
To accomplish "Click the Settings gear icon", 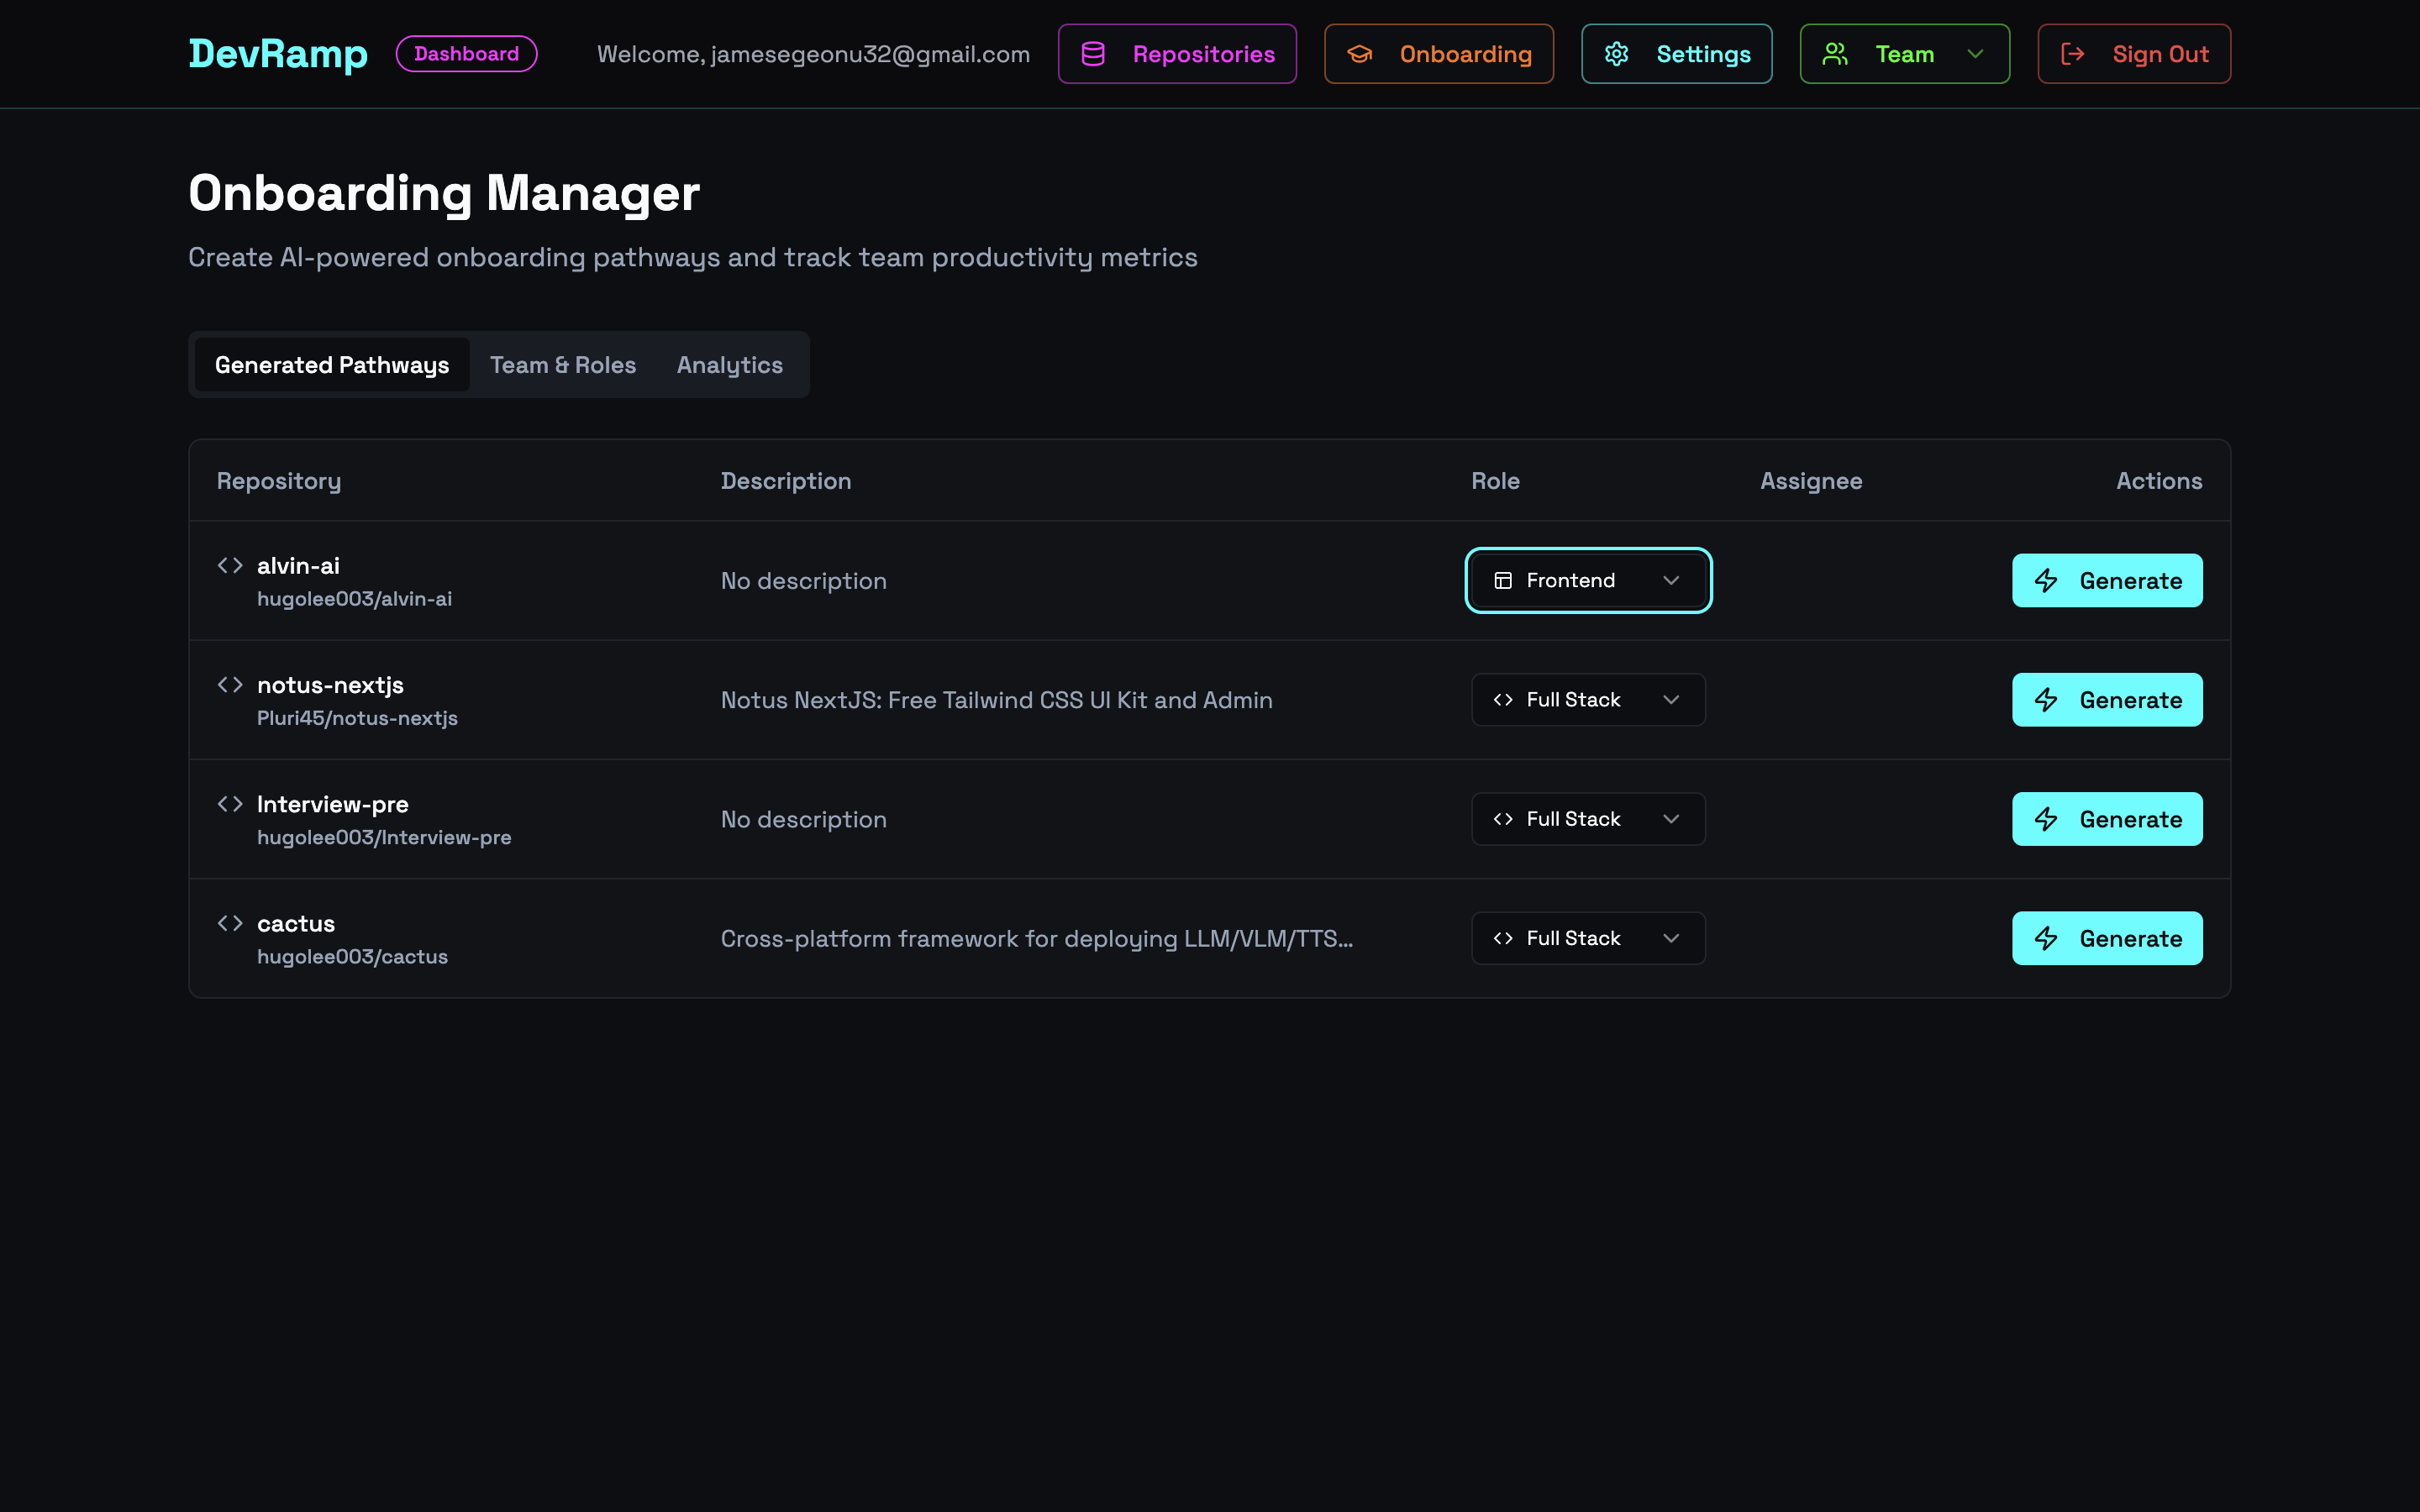I will point(1618,54).
